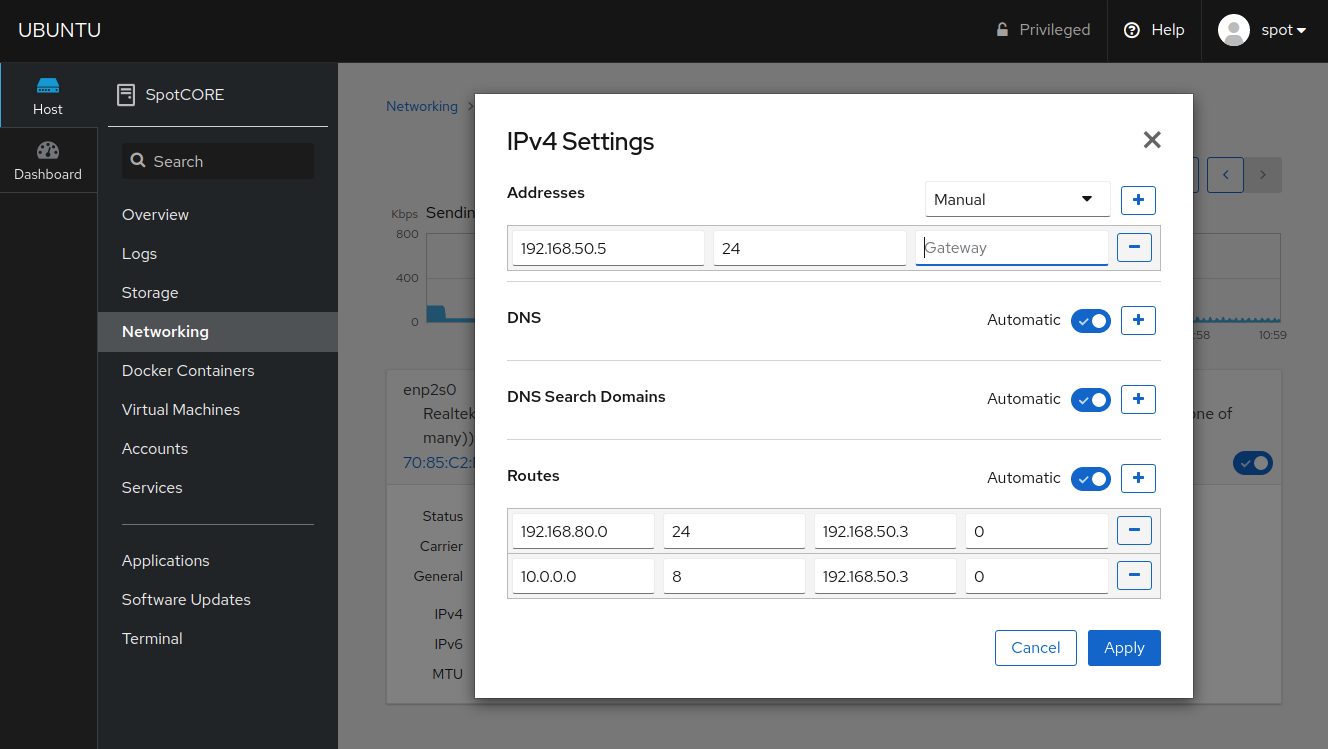Click the SpotCORE host icon
This screenshot has height=749, width=1328.
(126, 95)
